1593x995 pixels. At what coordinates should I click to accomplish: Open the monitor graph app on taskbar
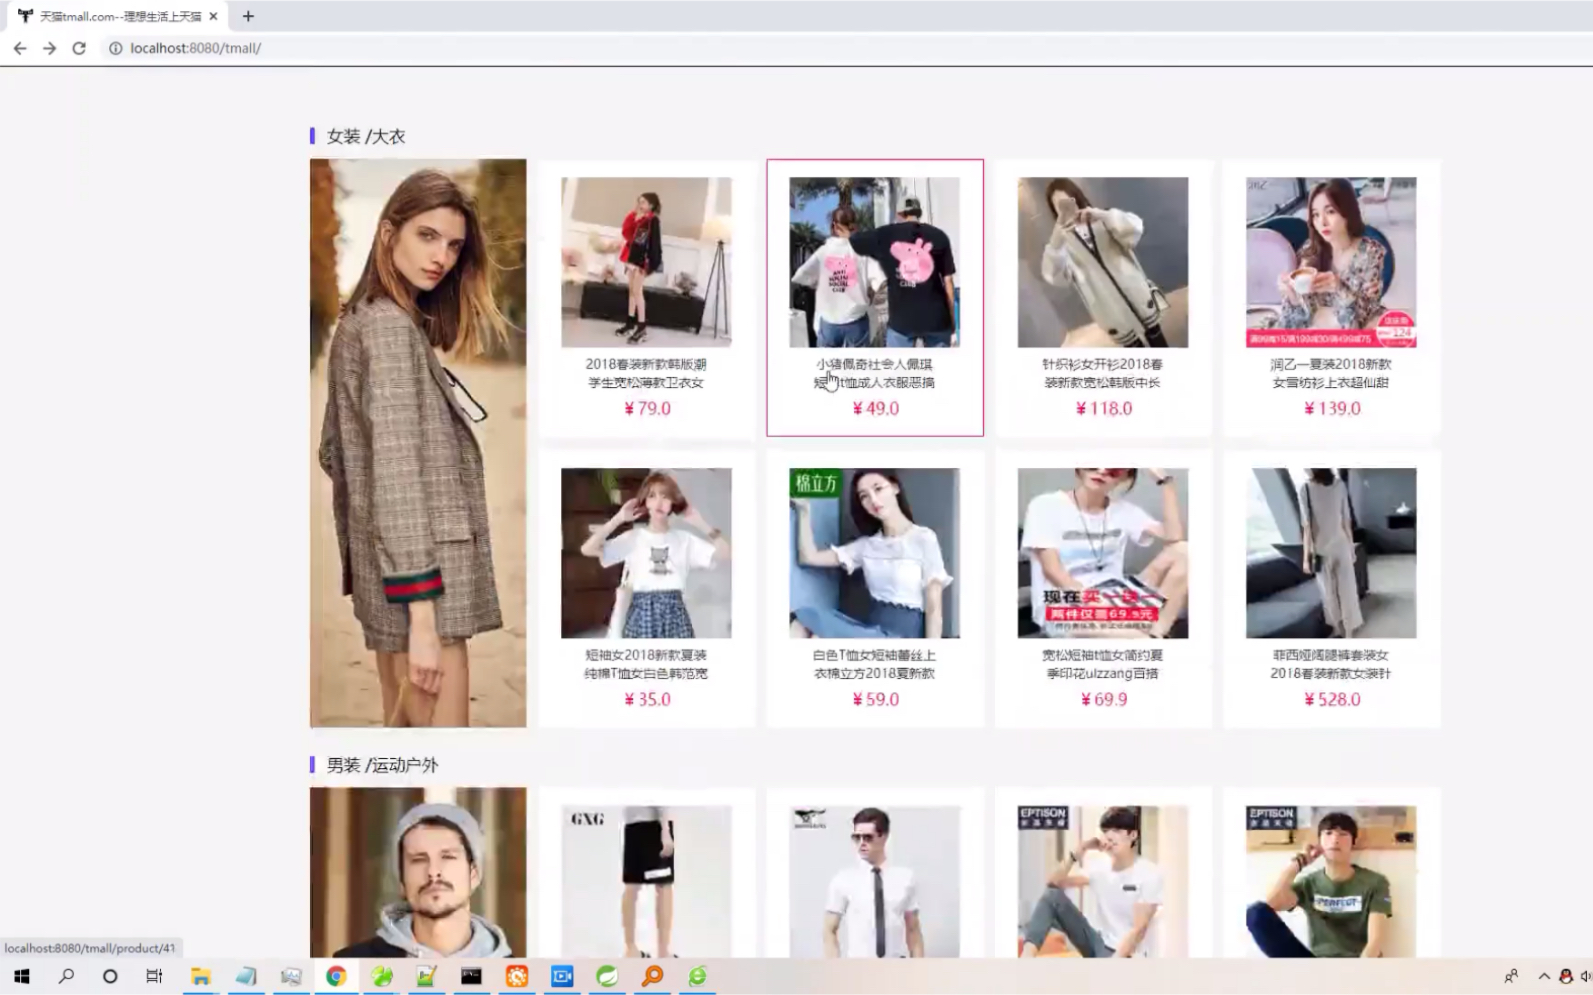(291, 976)
